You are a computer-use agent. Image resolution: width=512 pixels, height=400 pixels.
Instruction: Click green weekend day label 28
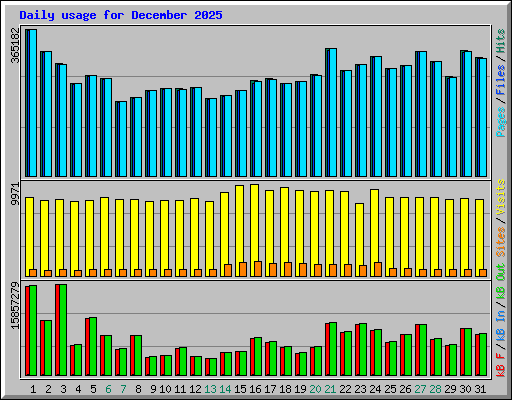pyautogui.click(x=435, y=389)
